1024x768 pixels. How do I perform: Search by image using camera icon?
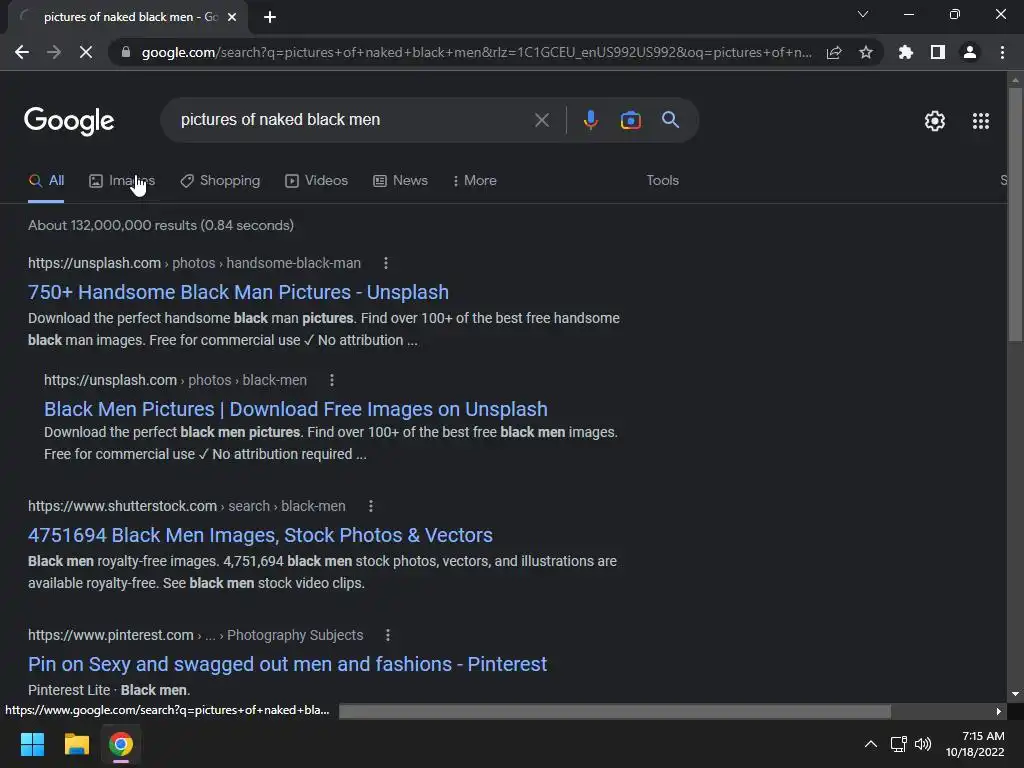coord(630,120)
